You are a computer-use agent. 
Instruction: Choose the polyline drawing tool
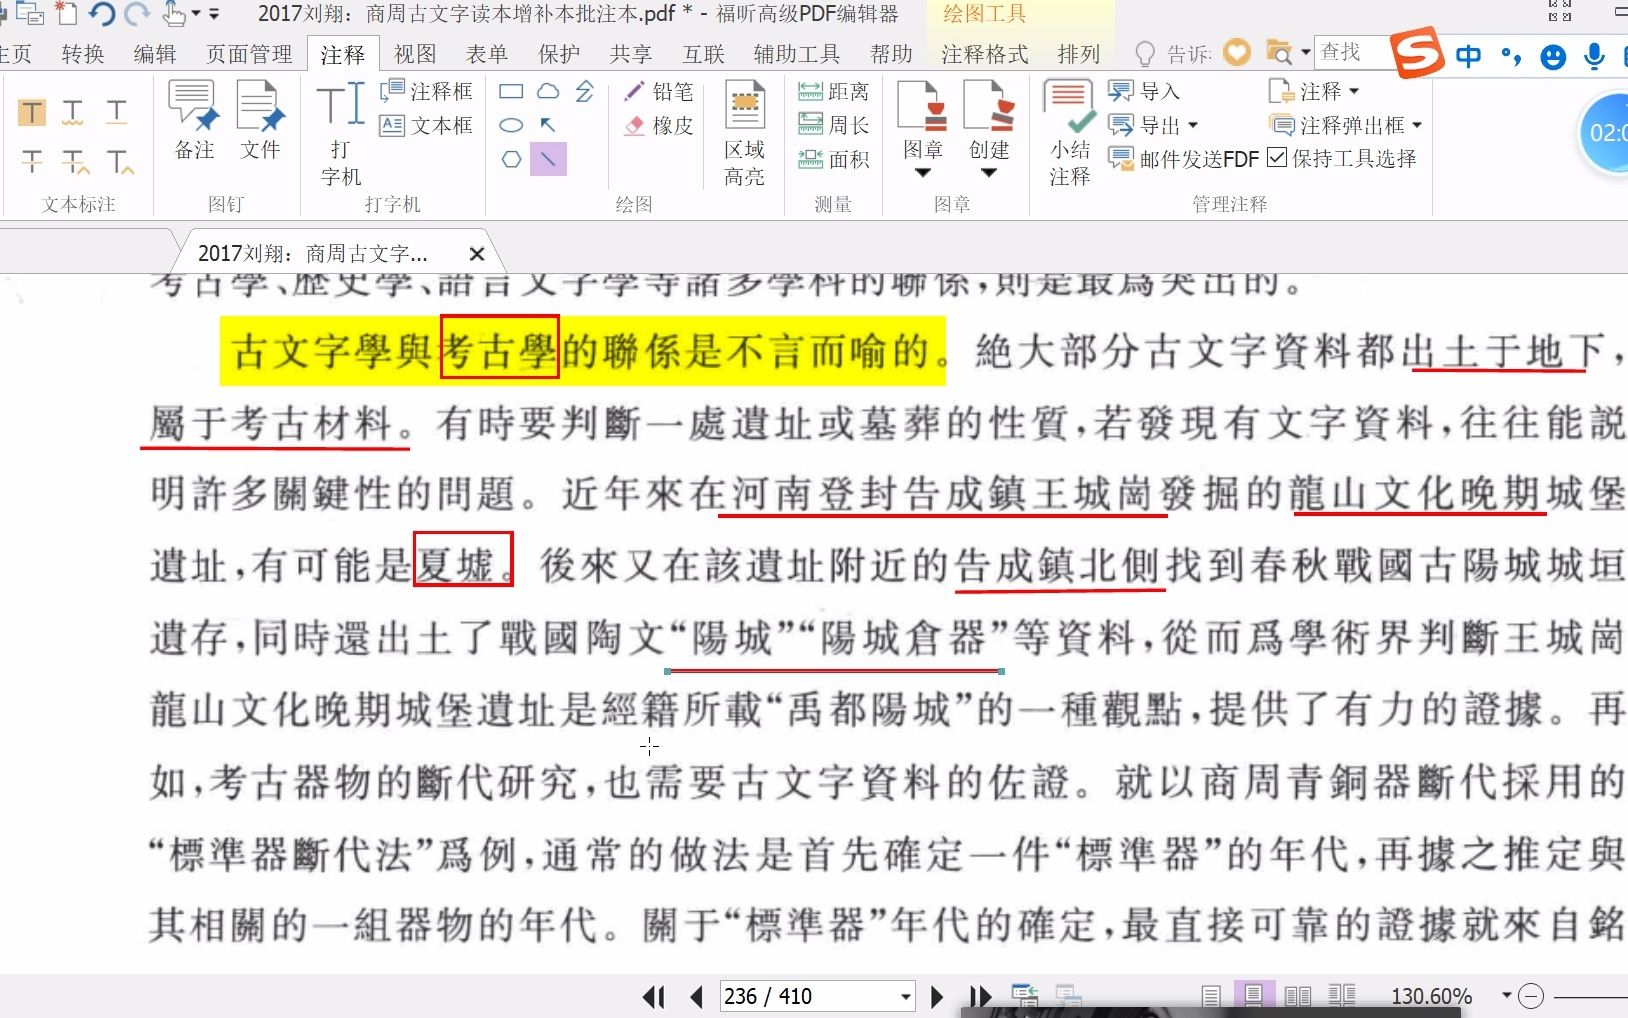click(585, 92)
